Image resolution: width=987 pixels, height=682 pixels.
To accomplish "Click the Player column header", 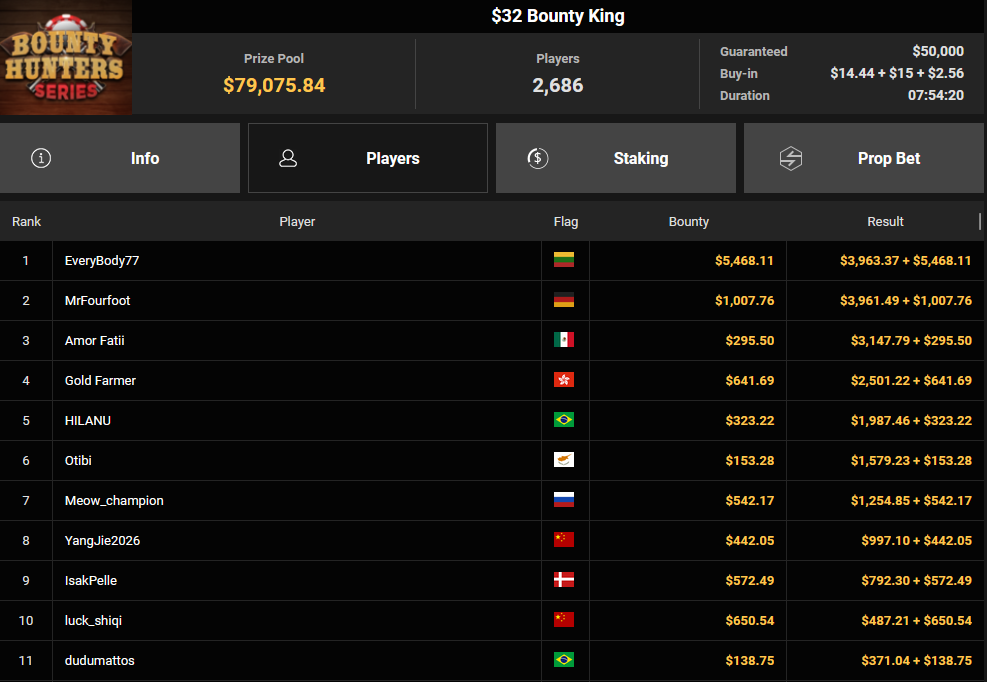I will (297, 221).
